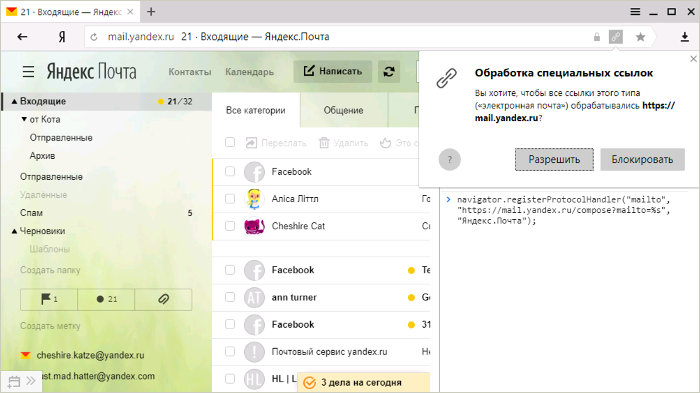Check the Cheshire Cat message checkbox
700x393 pixels.
[x=230, y=226]
